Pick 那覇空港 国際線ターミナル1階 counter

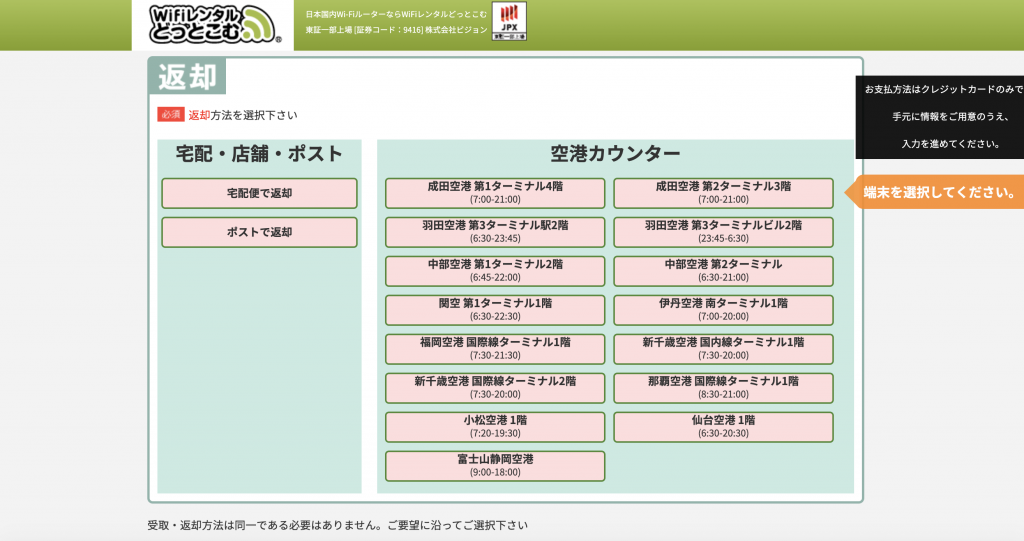pos(723,388)
